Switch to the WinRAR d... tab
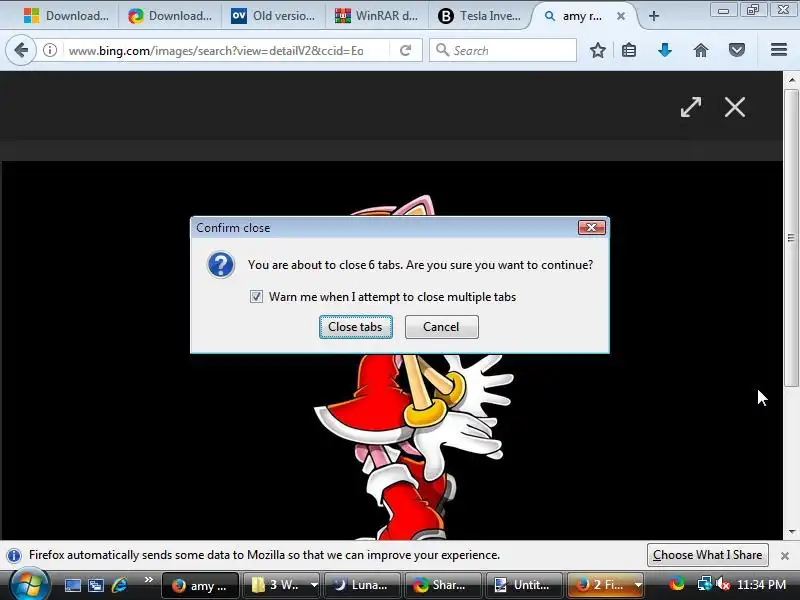Image resolution: width=800 pixels, height=600 pixels. (377, 16)
